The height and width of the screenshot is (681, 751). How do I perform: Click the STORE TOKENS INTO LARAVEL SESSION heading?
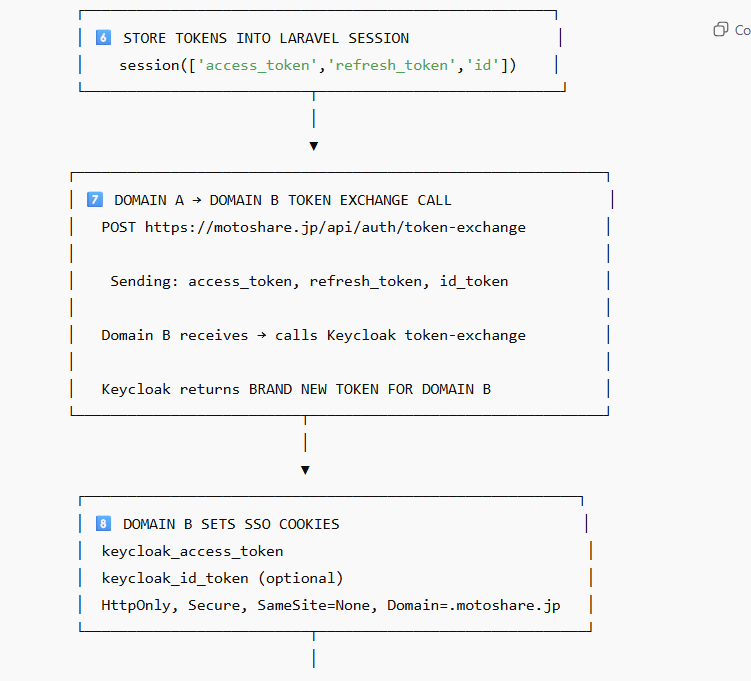266,38
